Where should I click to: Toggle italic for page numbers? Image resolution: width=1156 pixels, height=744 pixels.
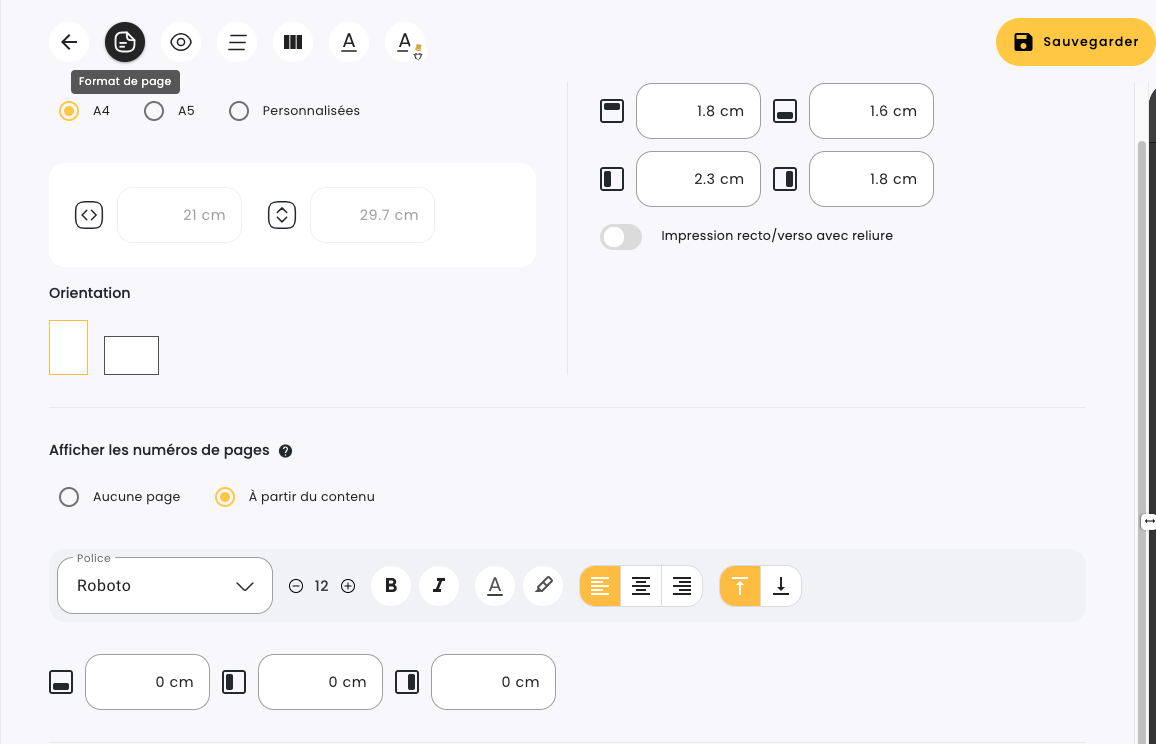tap(438, 586)
